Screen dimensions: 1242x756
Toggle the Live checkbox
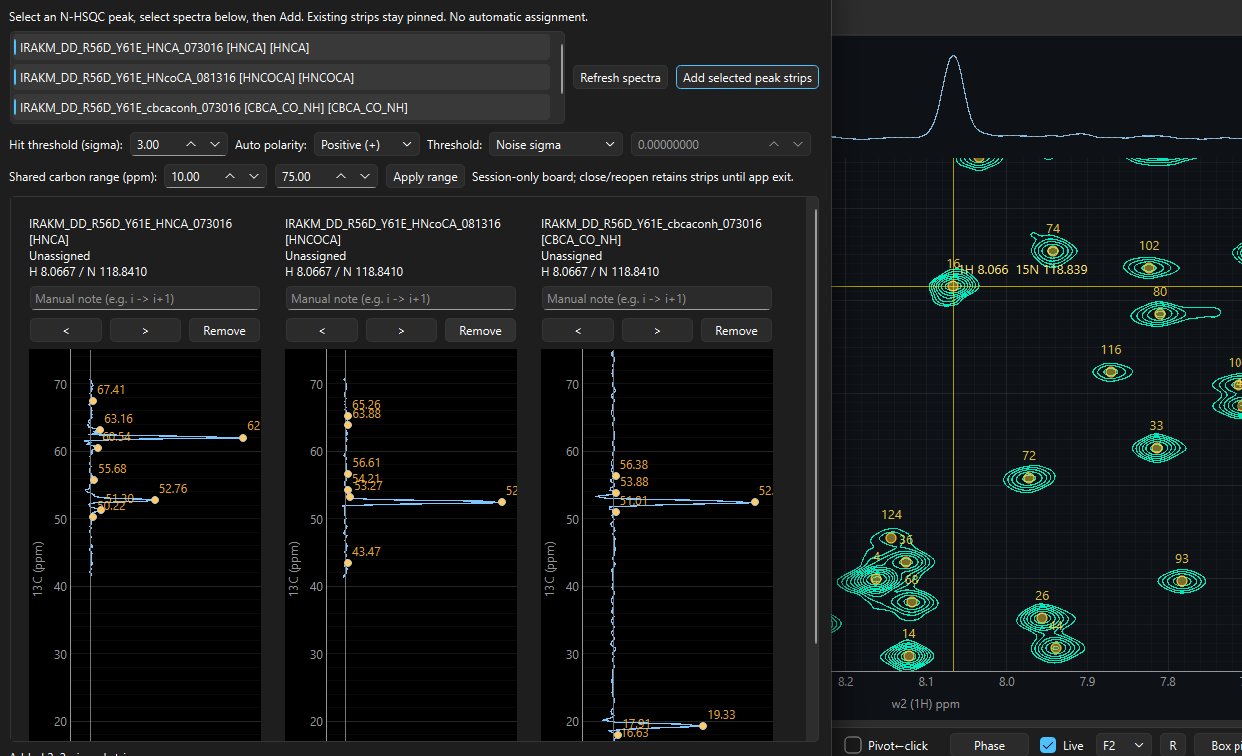tap(1048, 745)
